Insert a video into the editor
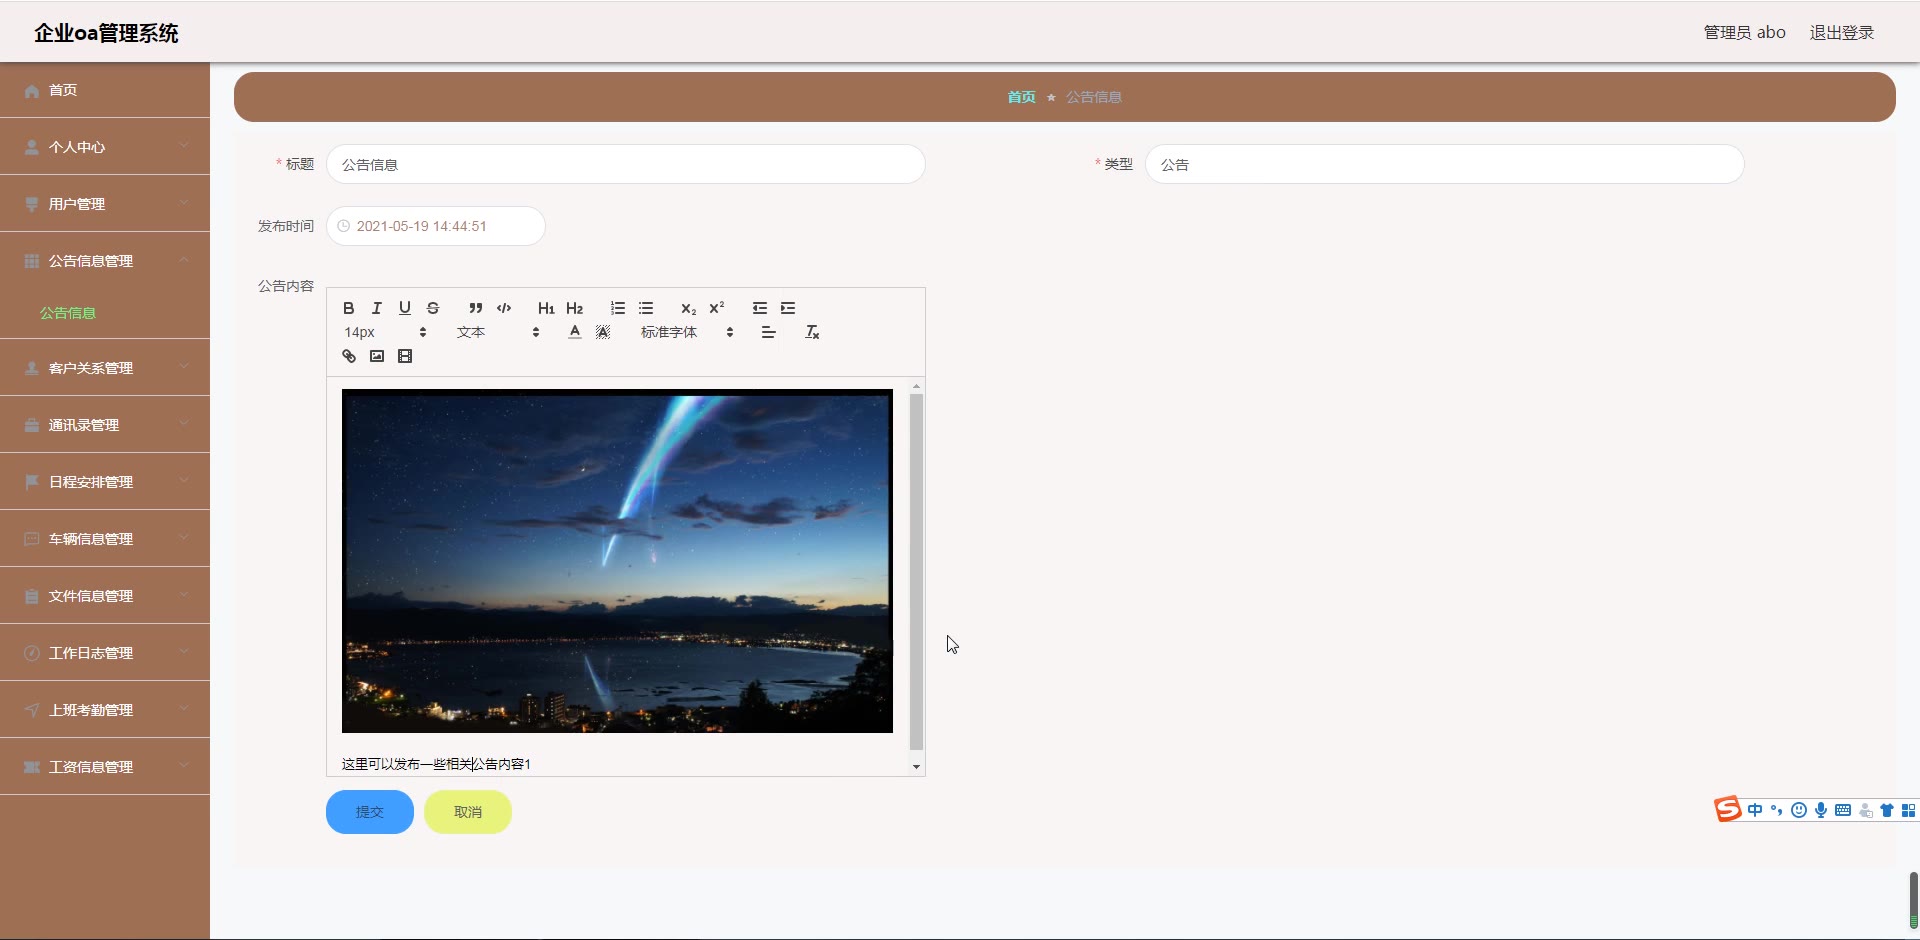 (405, 356)
